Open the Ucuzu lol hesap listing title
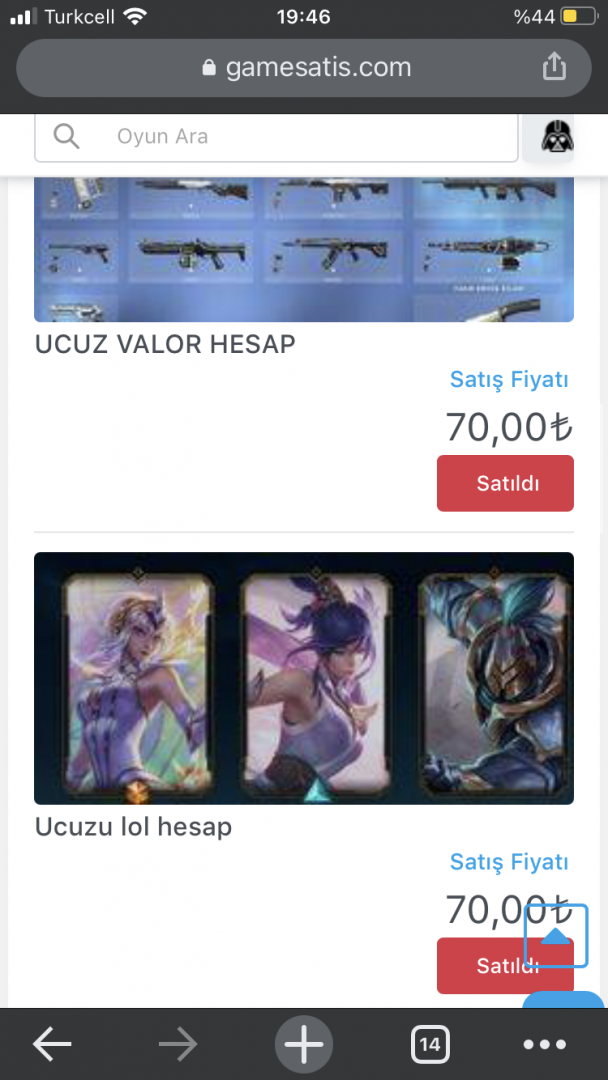Screen dimensions: 608x1080 point(134,826)
